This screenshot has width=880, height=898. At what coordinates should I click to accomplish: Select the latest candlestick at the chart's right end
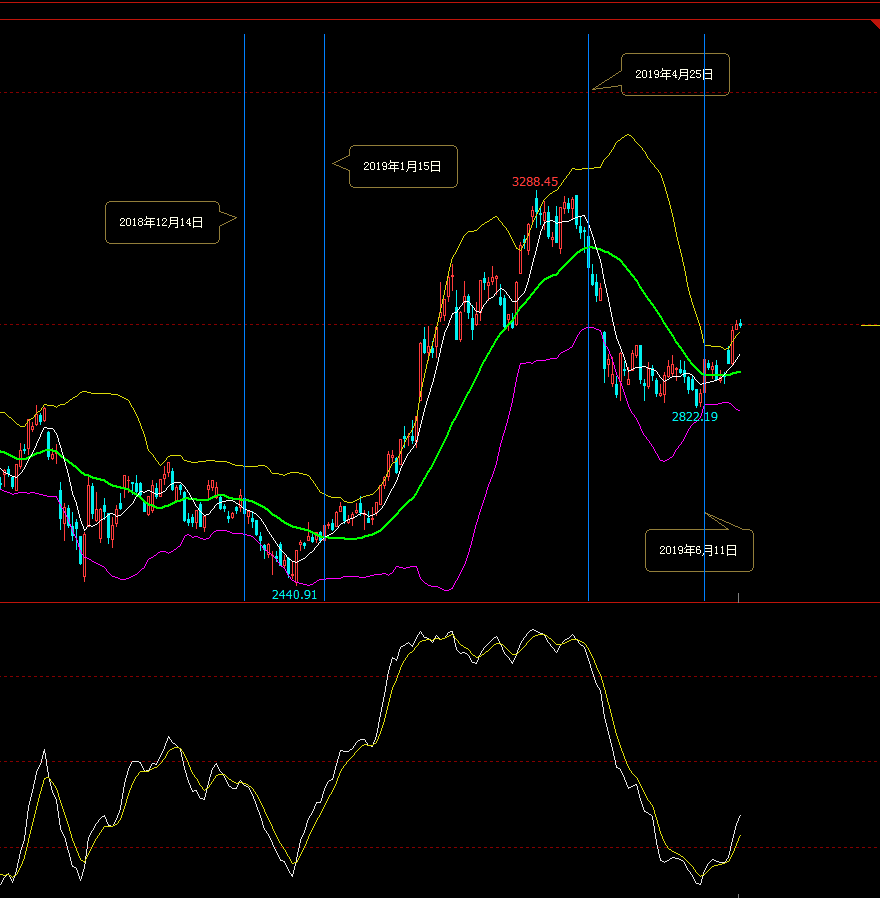pos(740,322)
